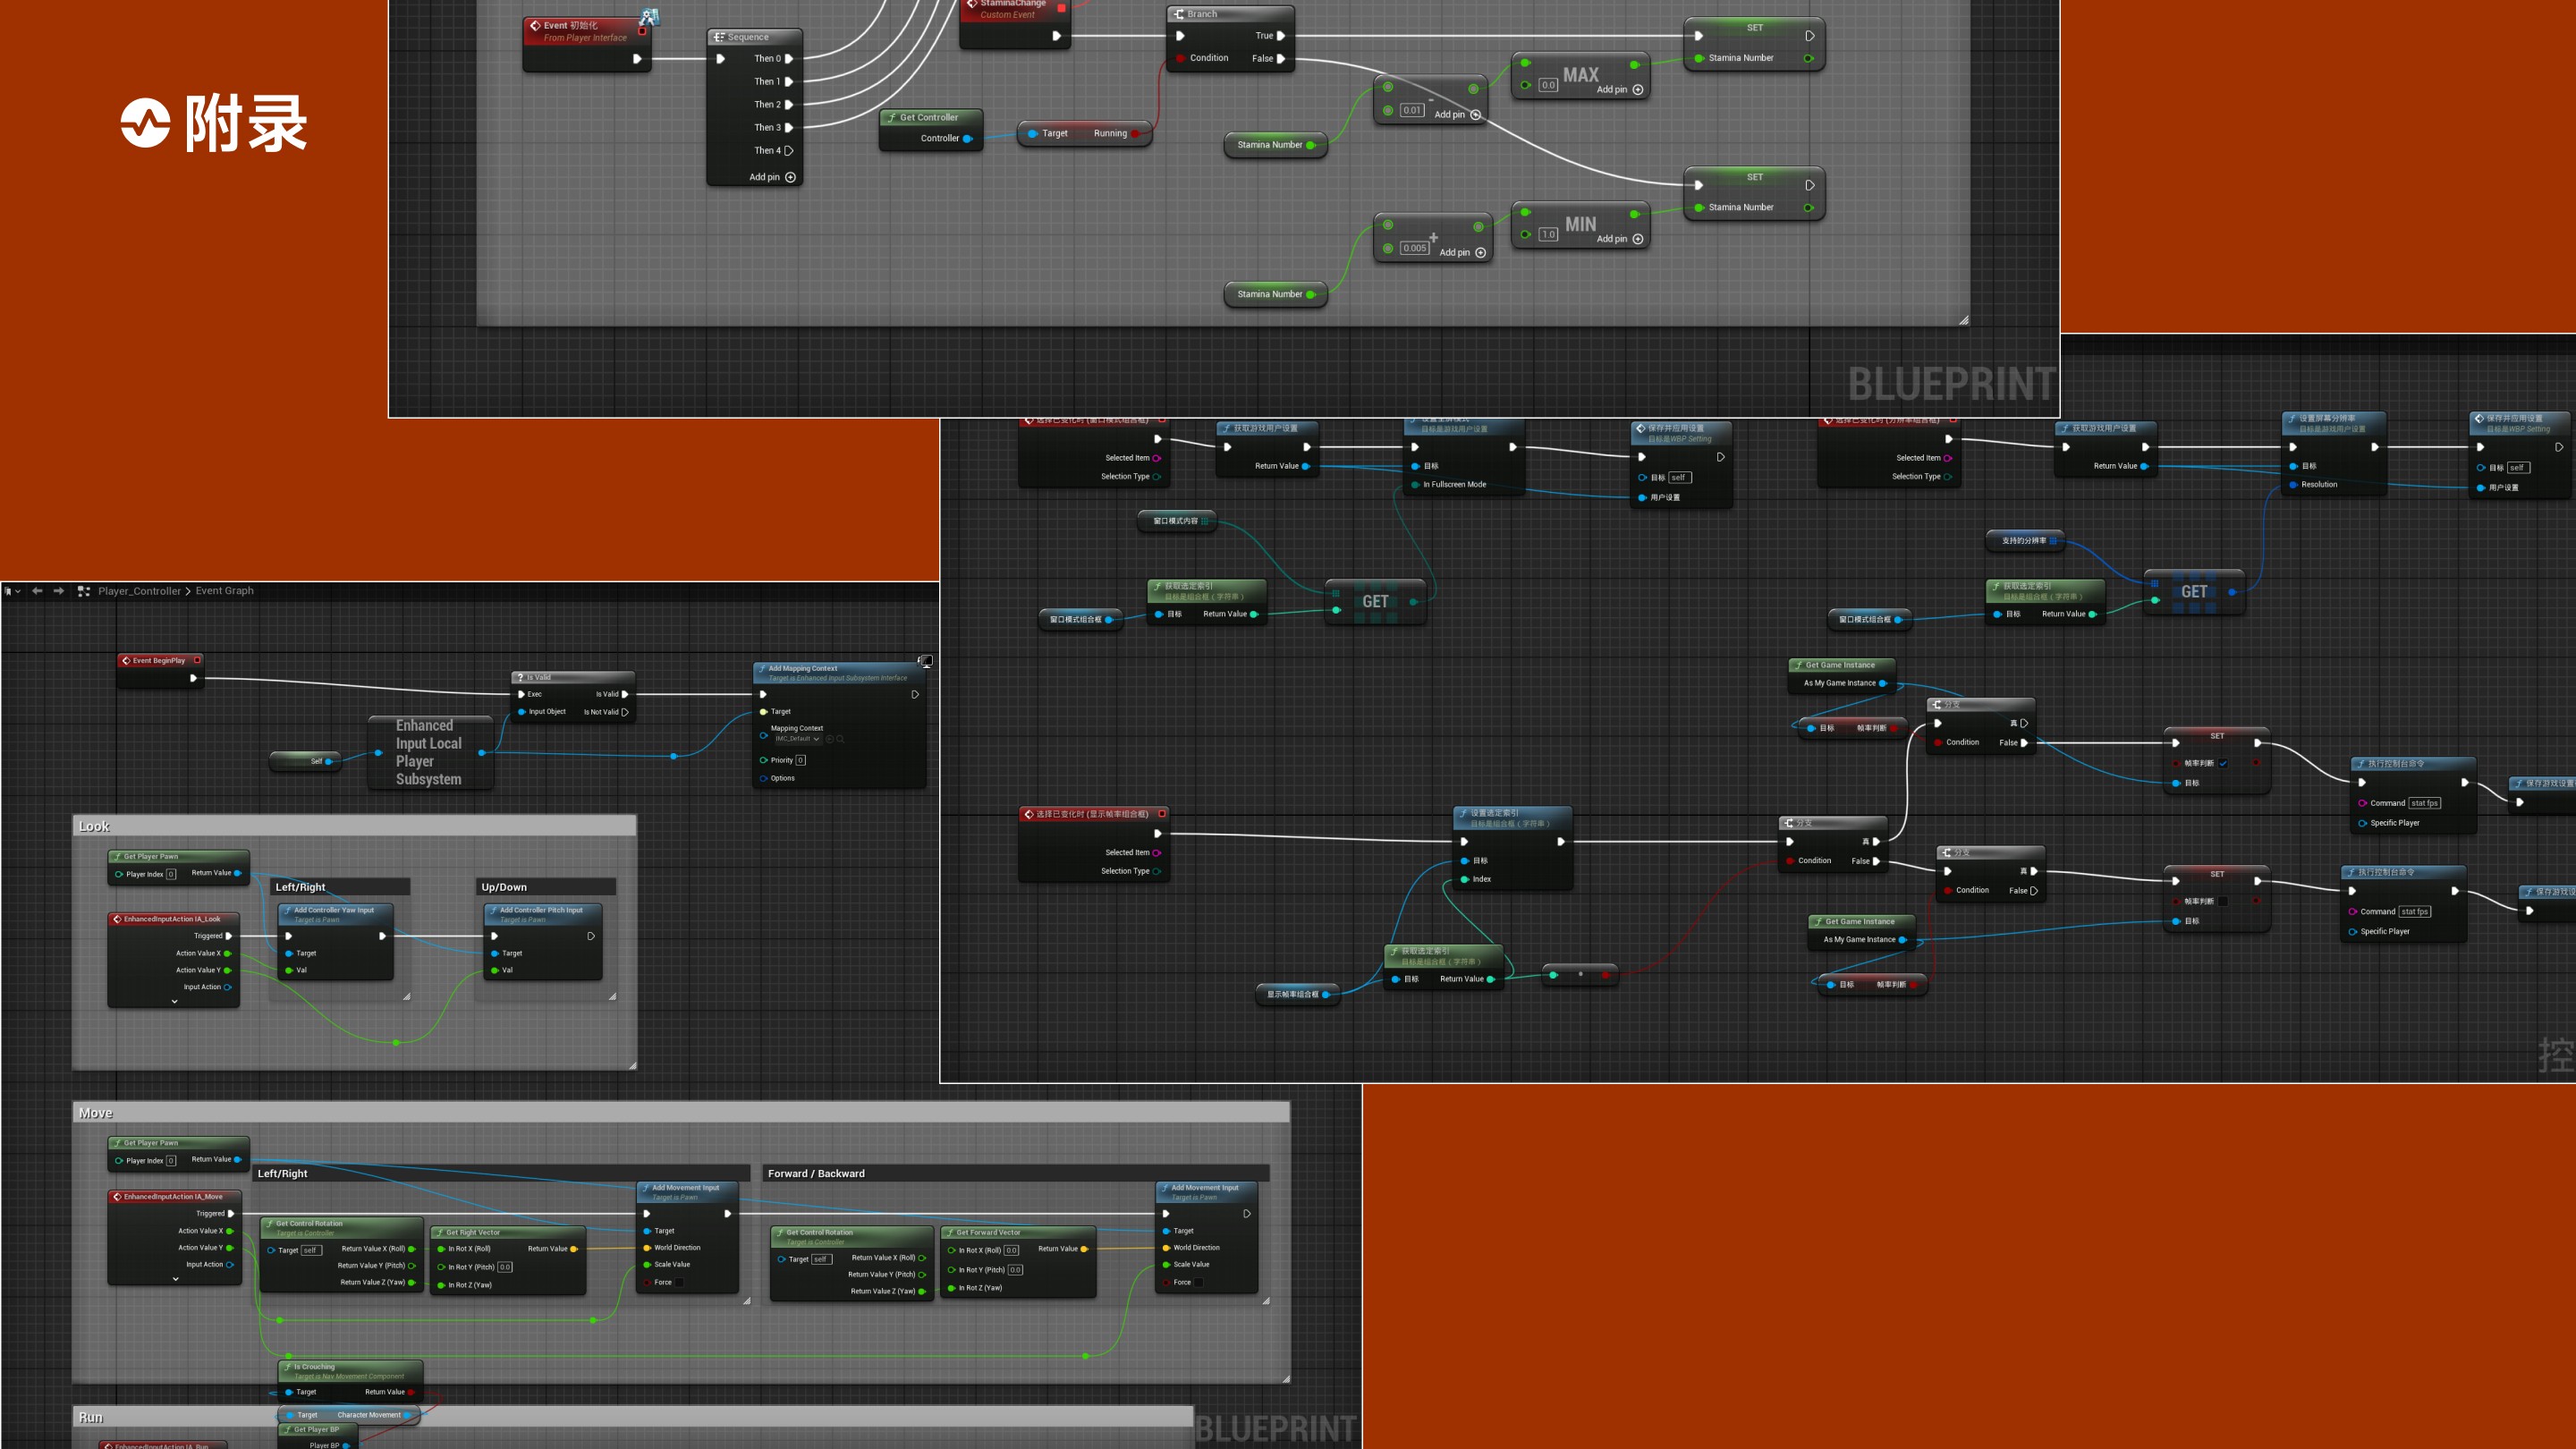
Task: Click the delegate pin on Event BeginPlay
Action: tap(197, 660)
